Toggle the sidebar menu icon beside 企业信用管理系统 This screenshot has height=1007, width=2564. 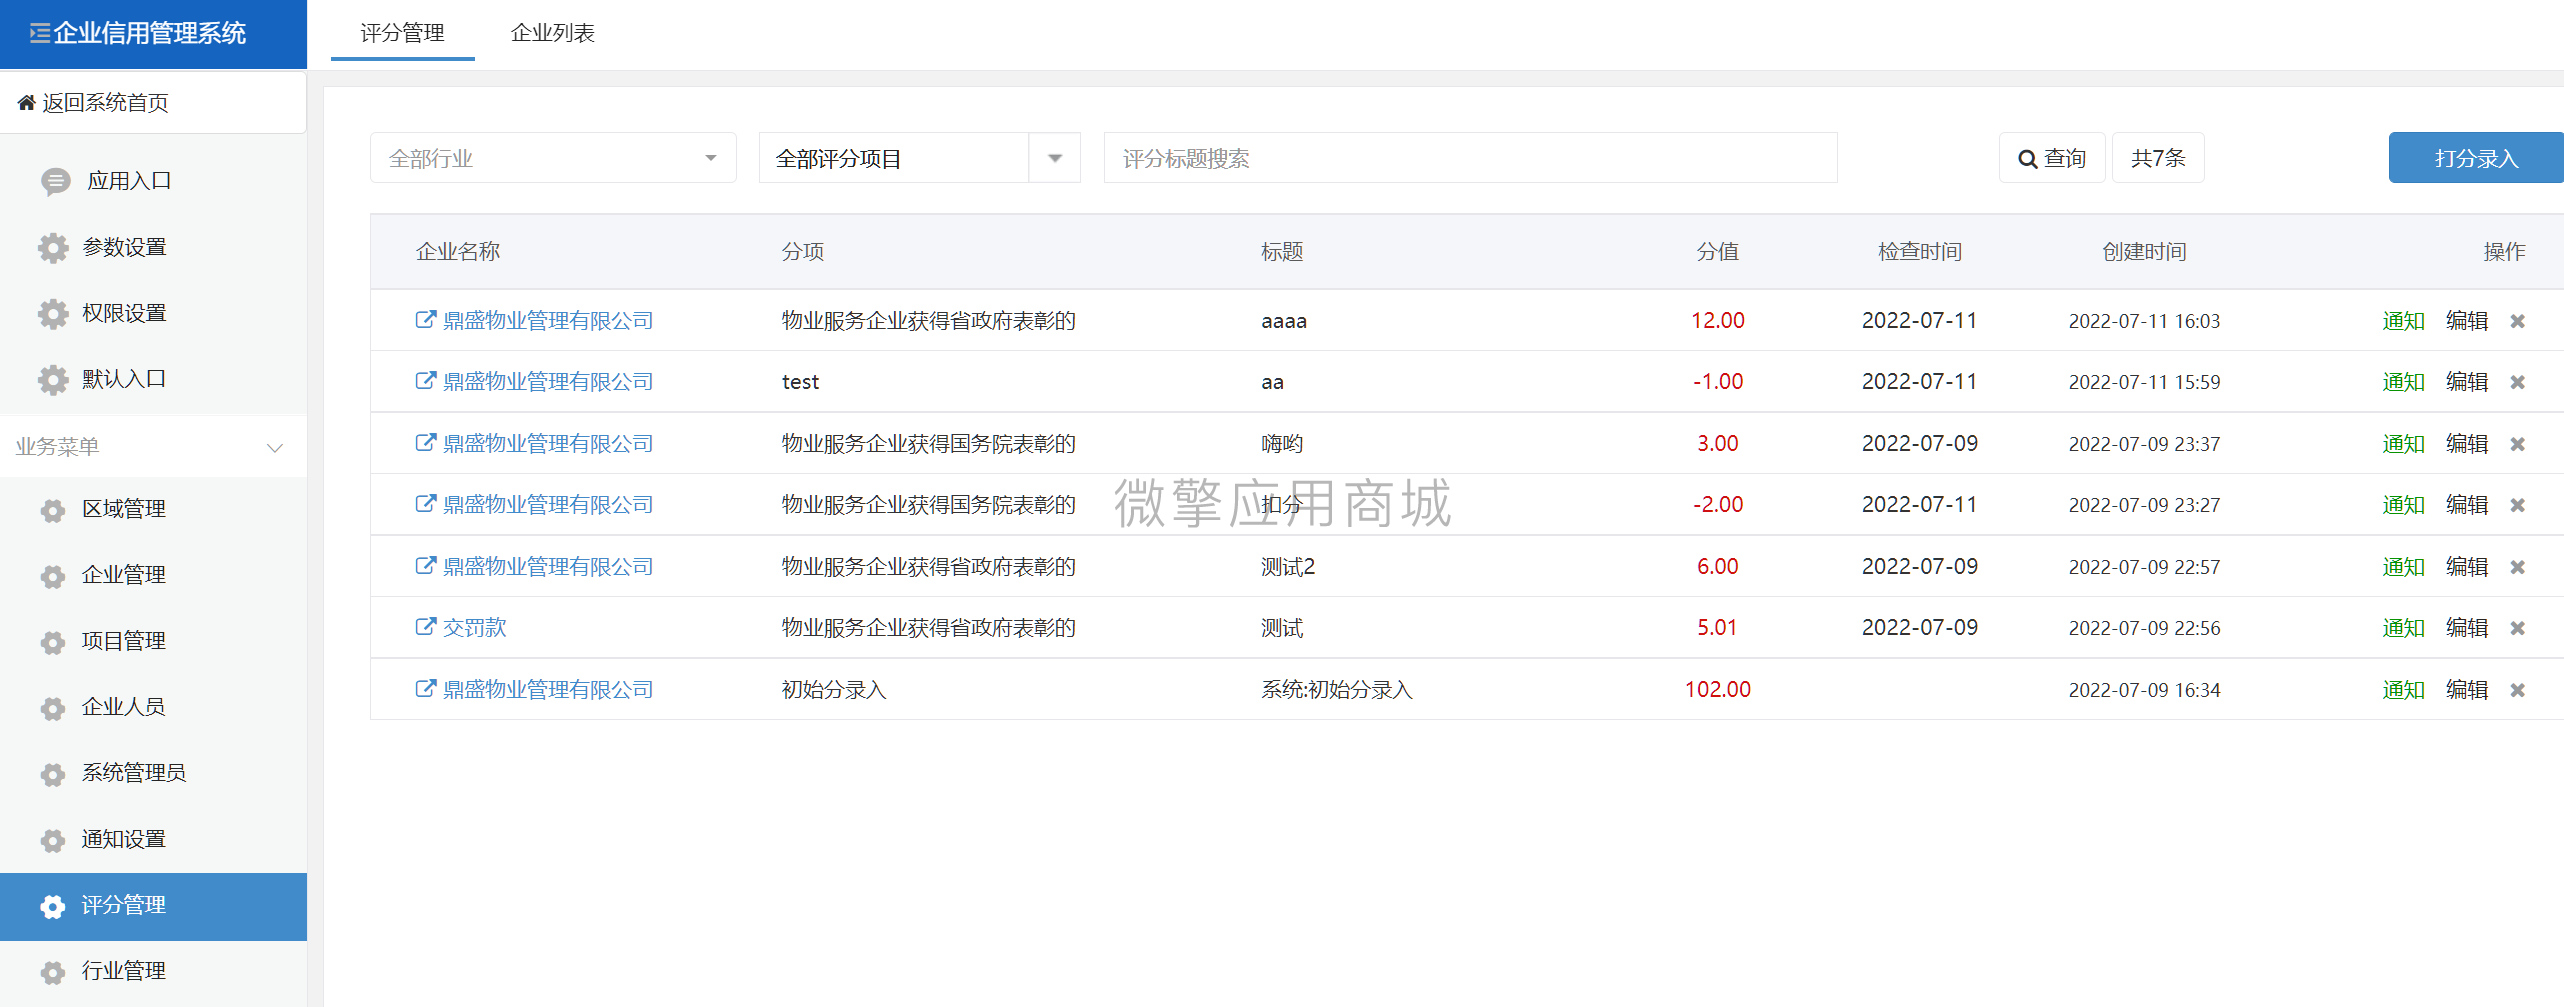point(40,34)
